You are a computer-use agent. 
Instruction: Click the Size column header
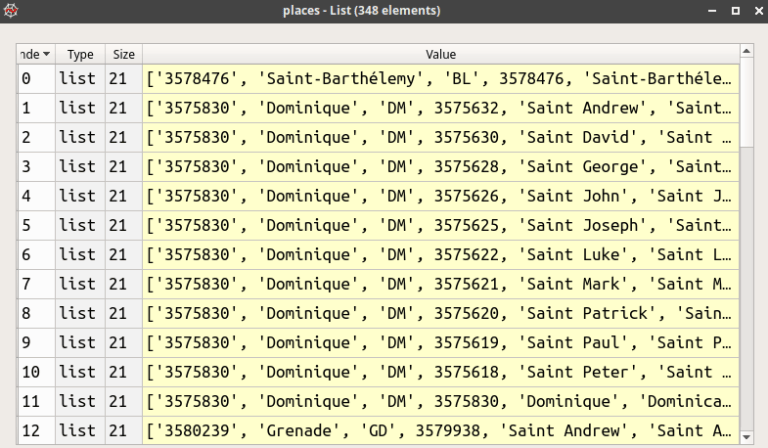(x=124, y=54)
